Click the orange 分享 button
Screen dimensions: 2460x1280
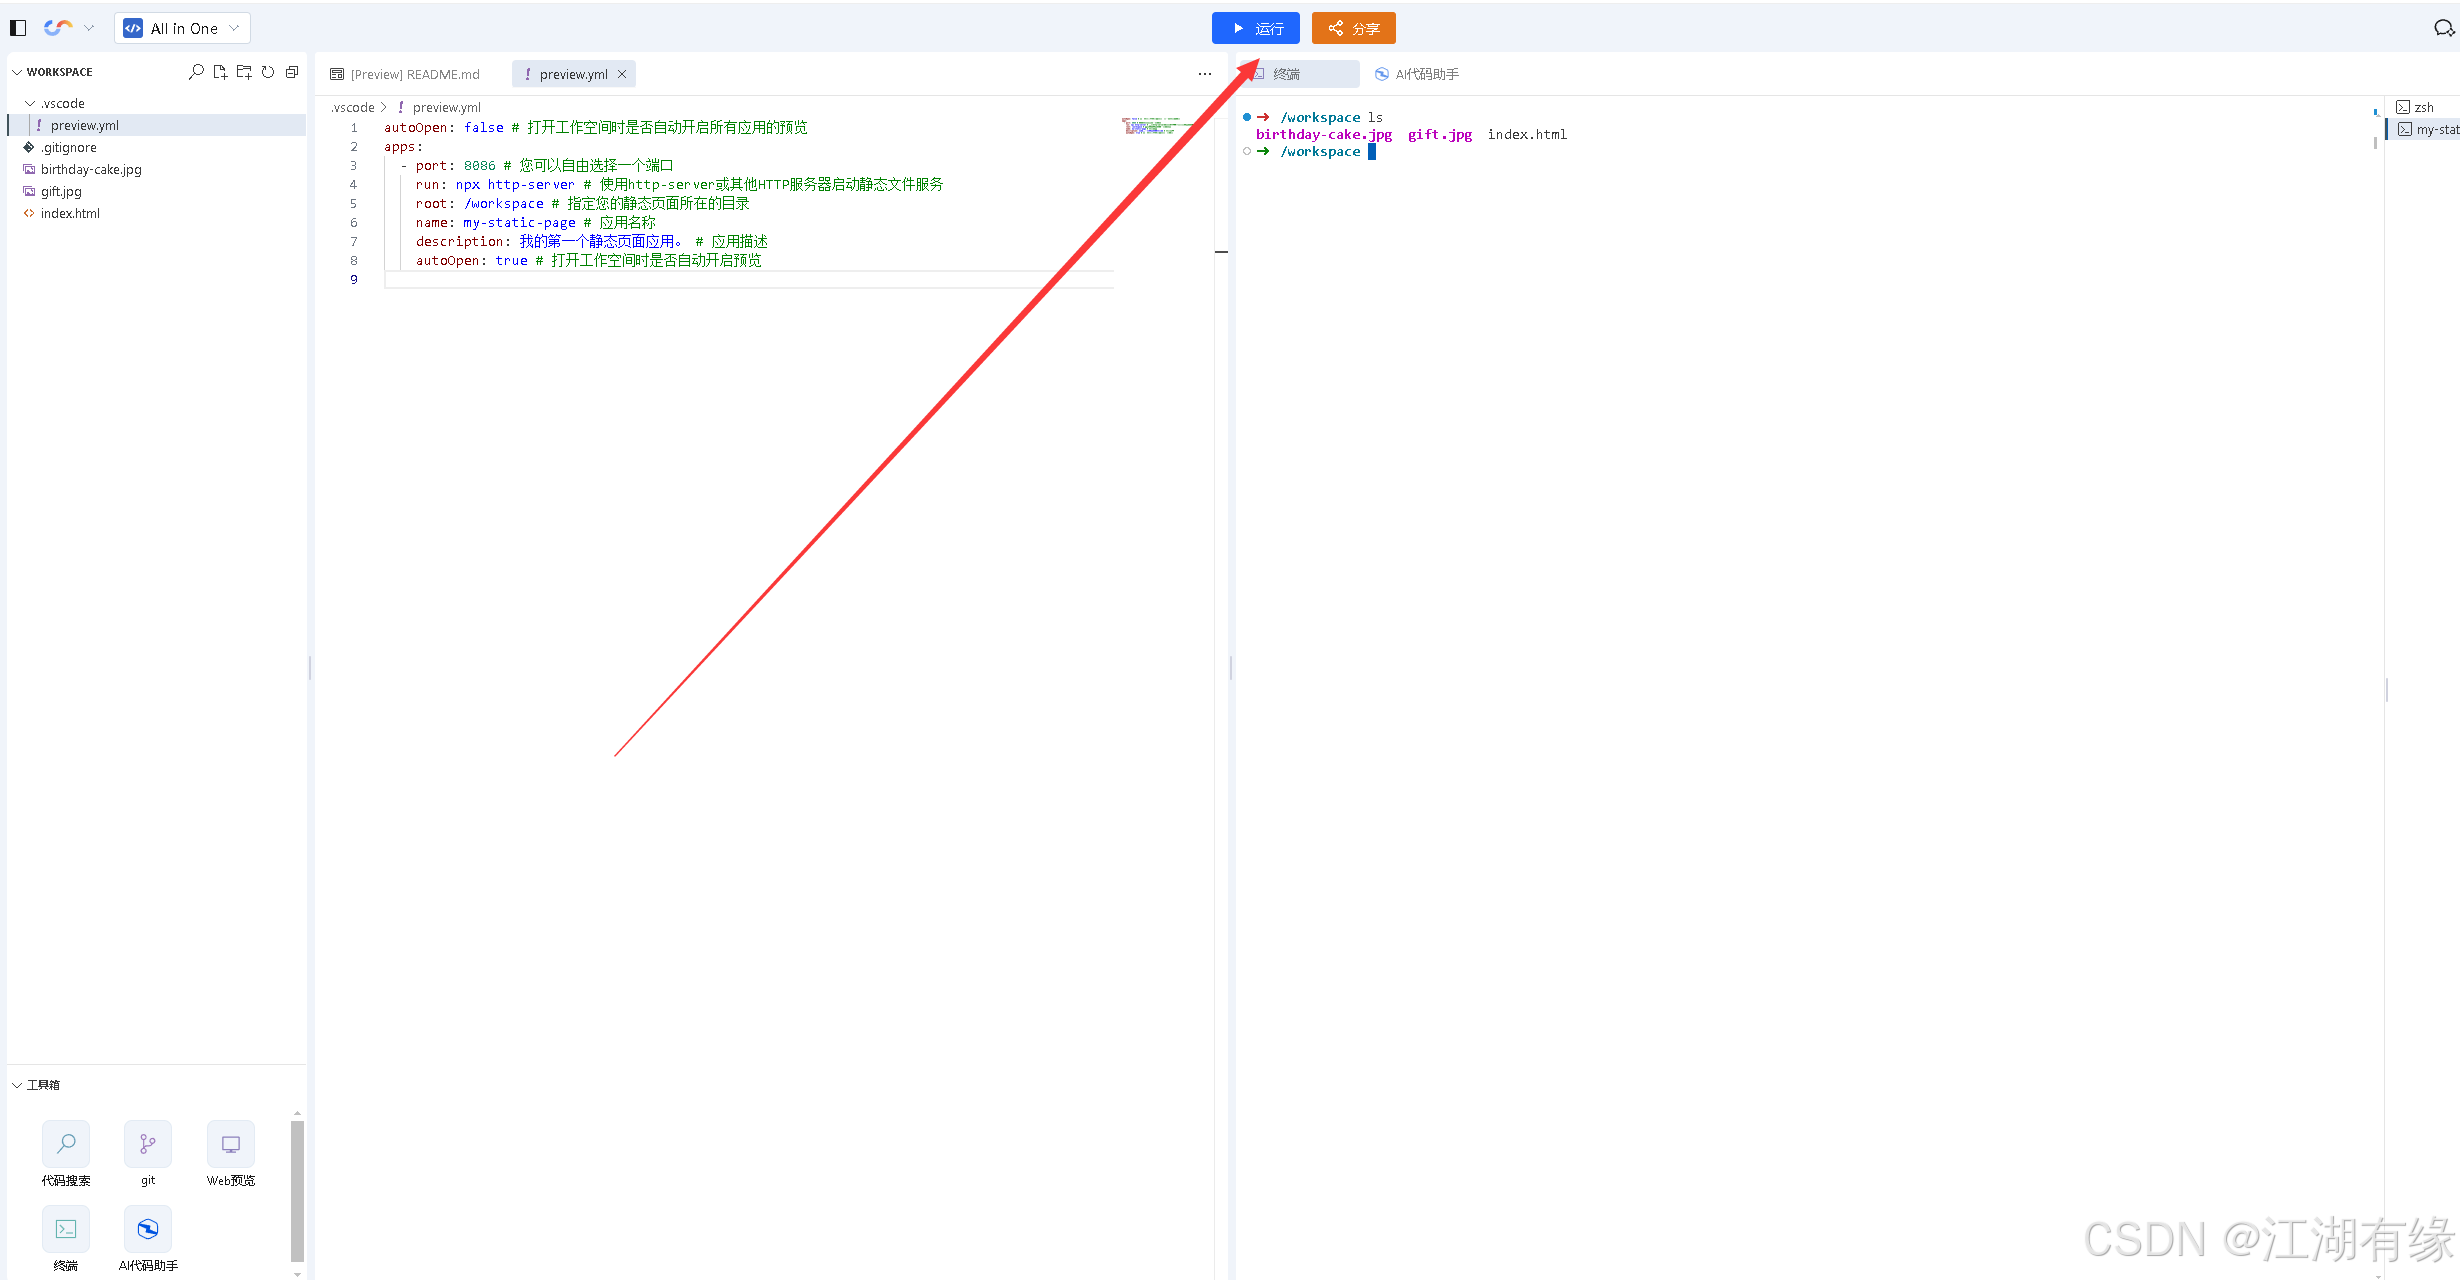(1353, 28)
